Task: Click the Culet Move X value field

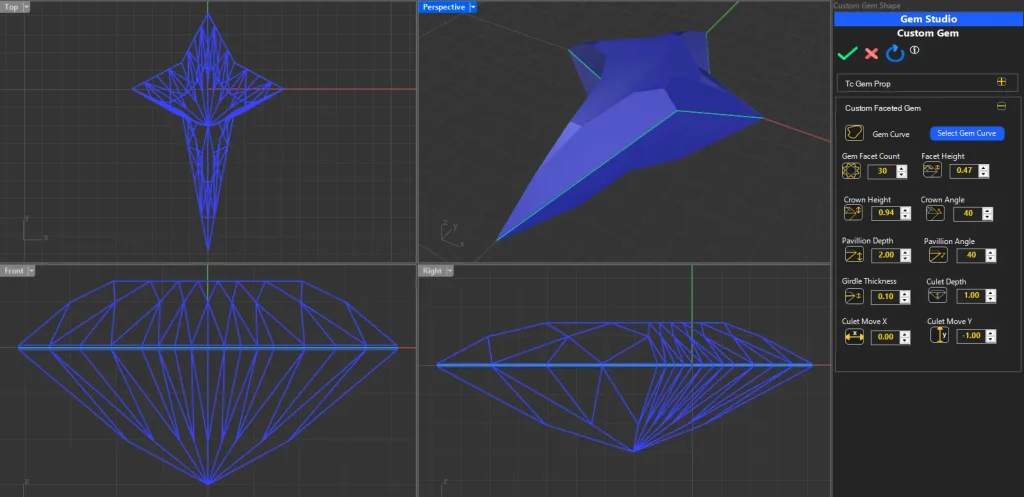Action: click(x=886, y=337)
